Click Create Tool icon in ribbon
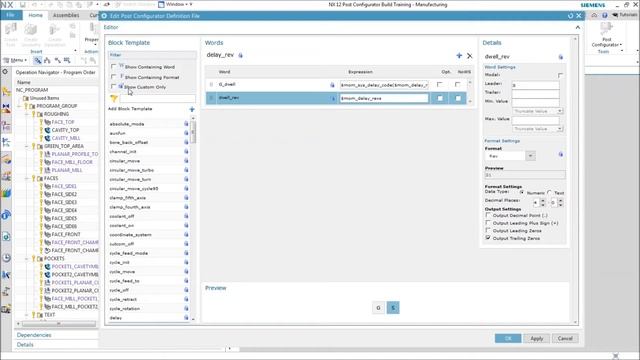Screen dimensions: 640x360 [x=11, y=29]
